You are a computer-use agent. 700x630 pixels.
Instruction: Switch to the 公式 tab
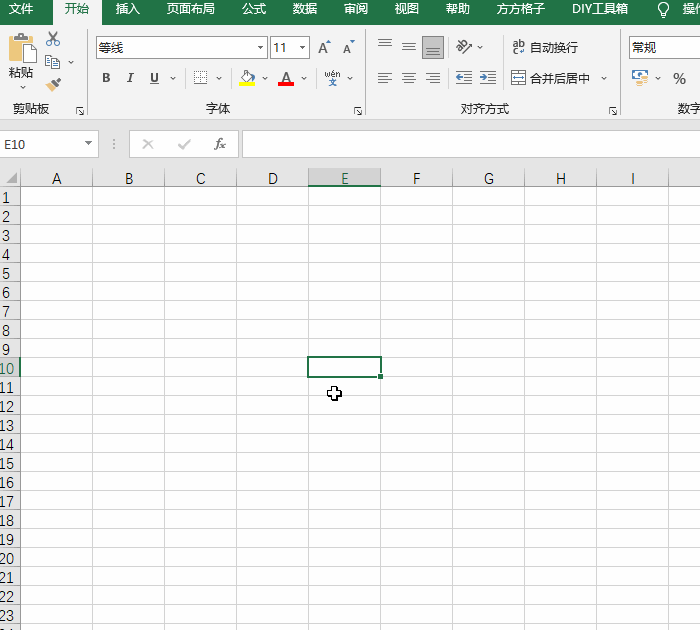click(x=254, y=8)
